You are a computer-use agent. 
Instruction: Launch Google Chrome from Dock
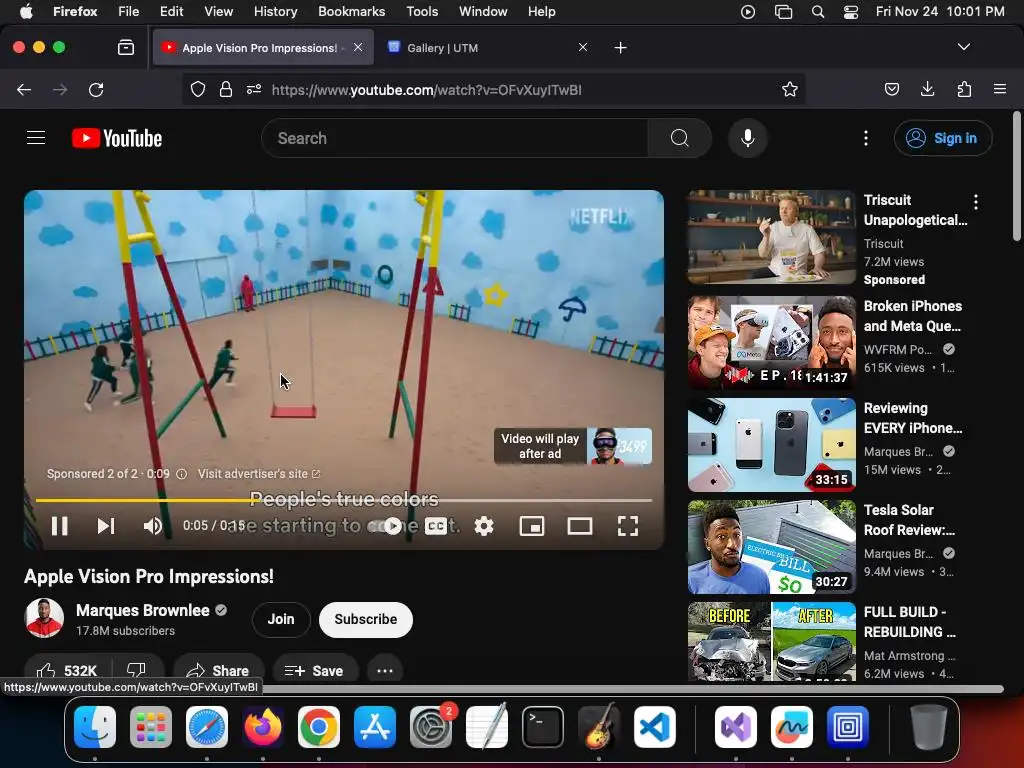coord(319,726)
